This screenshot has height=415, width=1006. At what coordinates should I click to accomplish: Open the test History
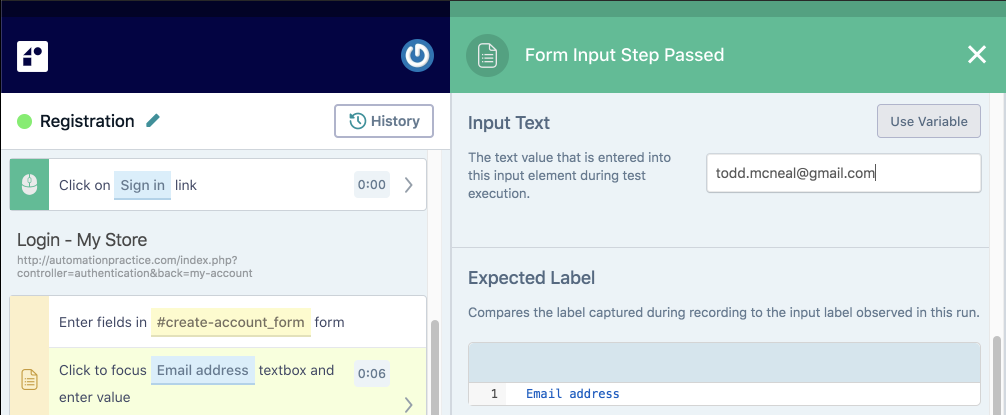tap(384, 121)
